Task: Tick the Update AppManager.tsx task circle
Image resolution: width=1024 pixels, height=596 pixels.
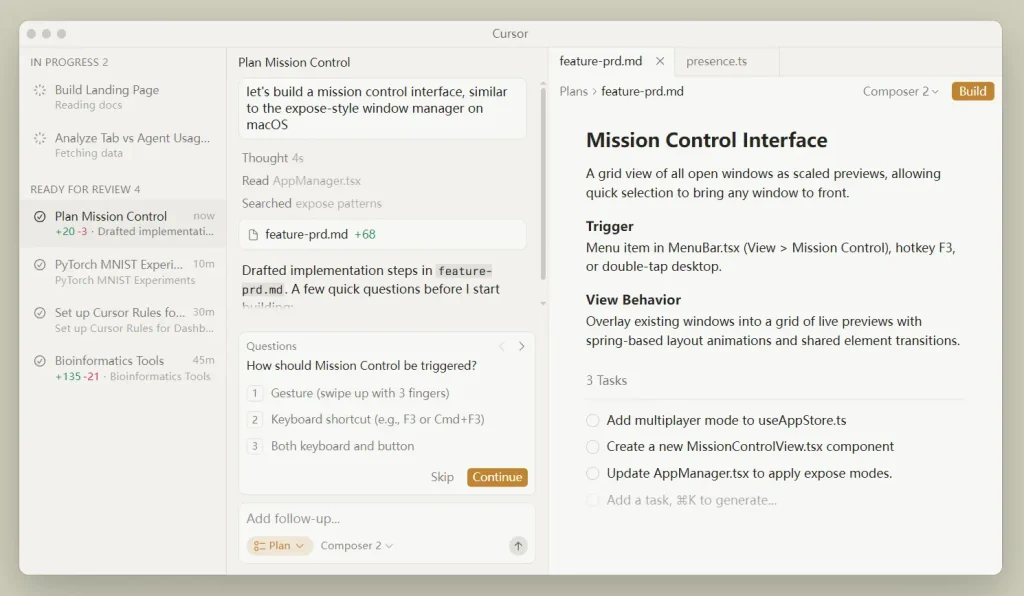Action: (x=593, y=473)
